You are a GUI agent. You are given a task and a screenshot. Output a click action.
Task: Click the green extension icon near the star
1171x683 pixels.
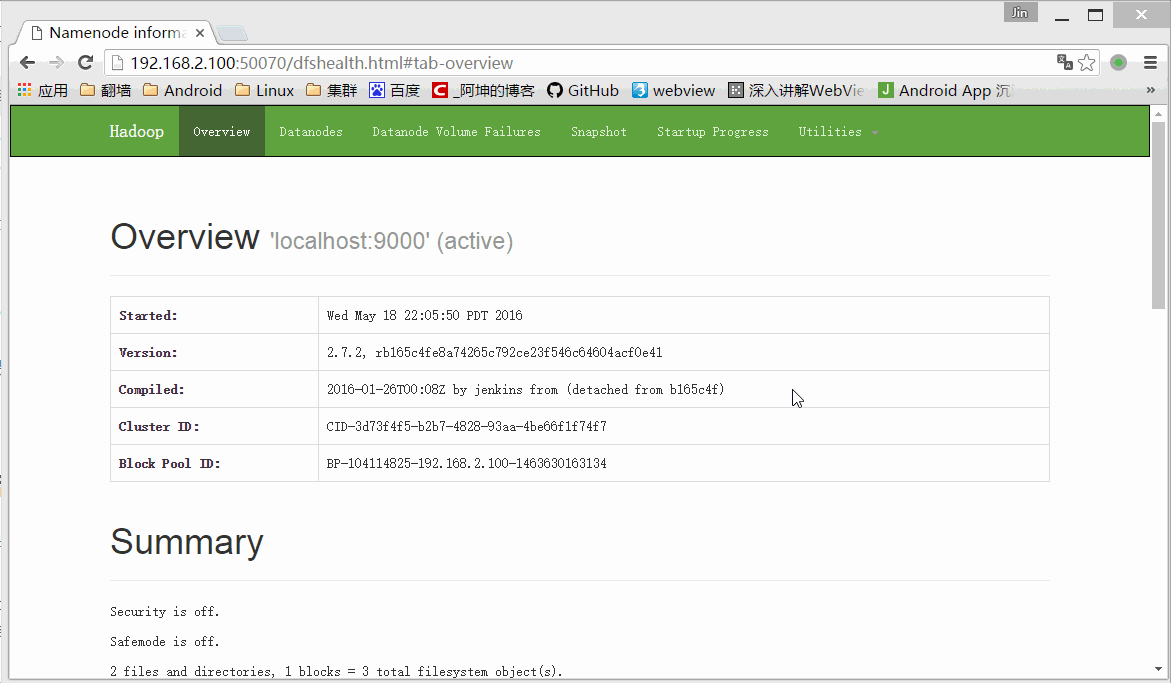1118,62
